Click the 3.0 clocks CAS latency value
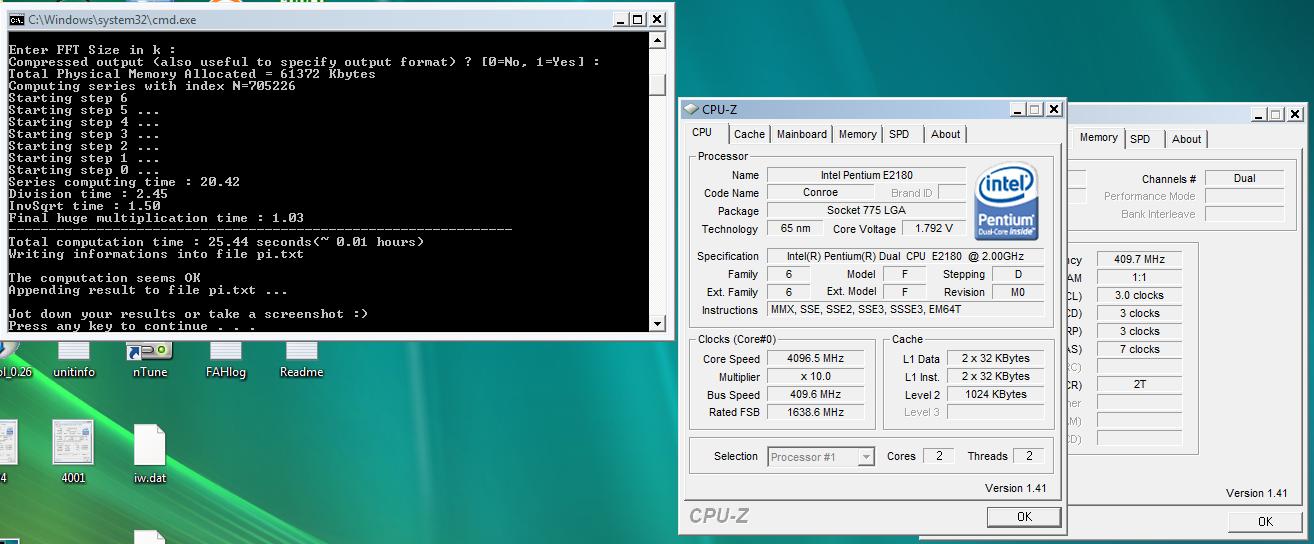The width and height of the screenshot is (1314, 544). (x=1138, y=295)
